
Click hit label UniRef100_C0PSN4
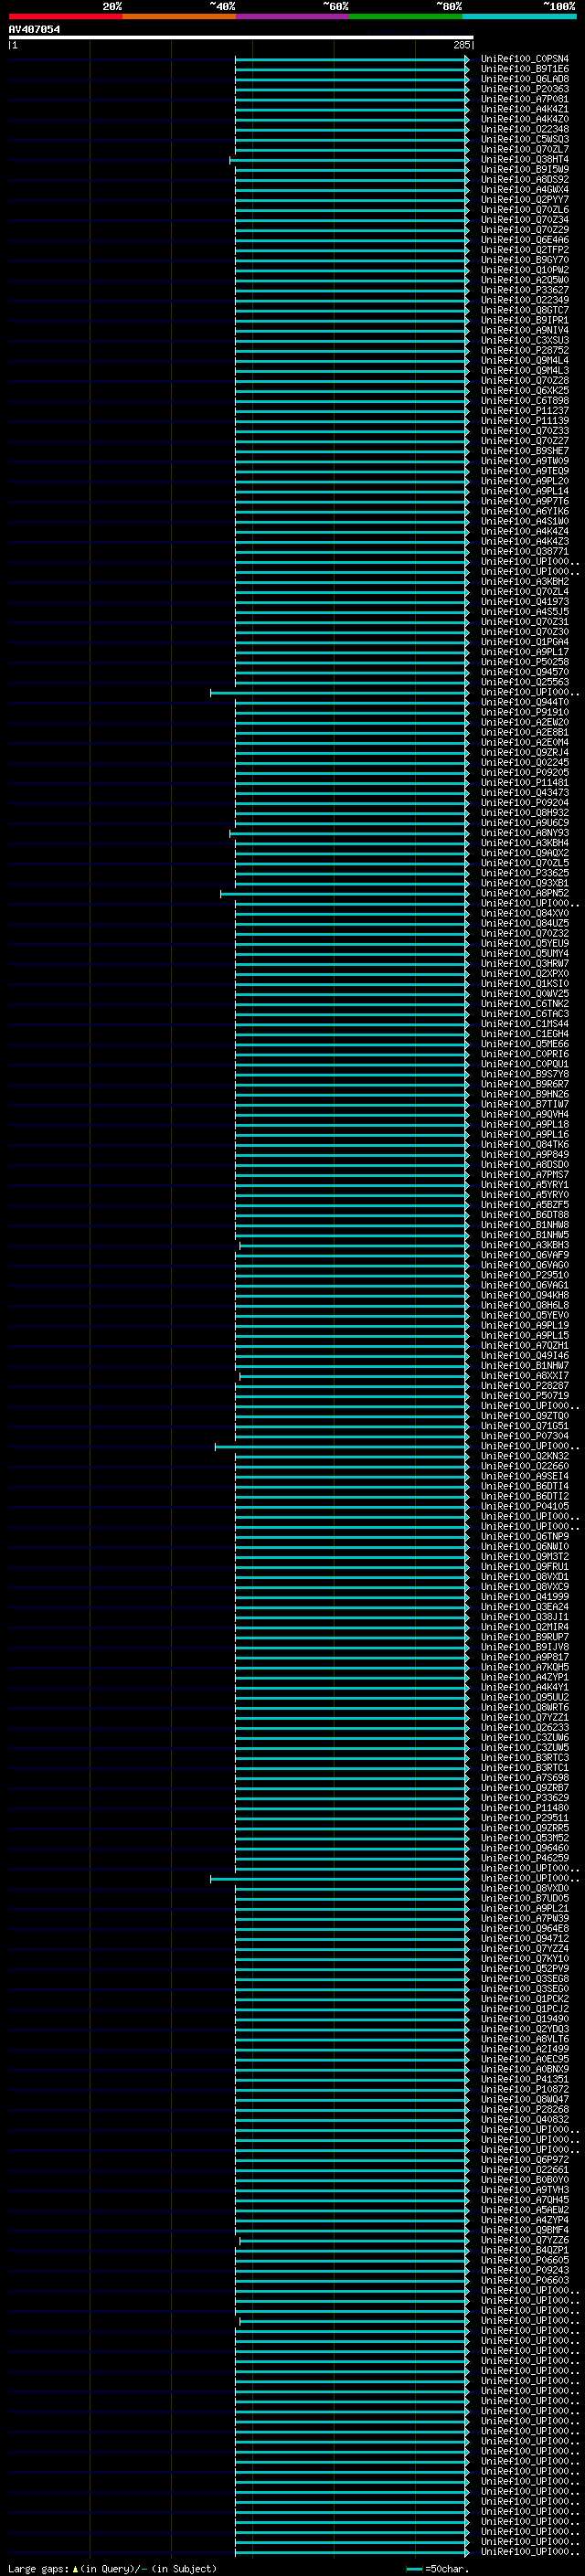pos(525,59)
